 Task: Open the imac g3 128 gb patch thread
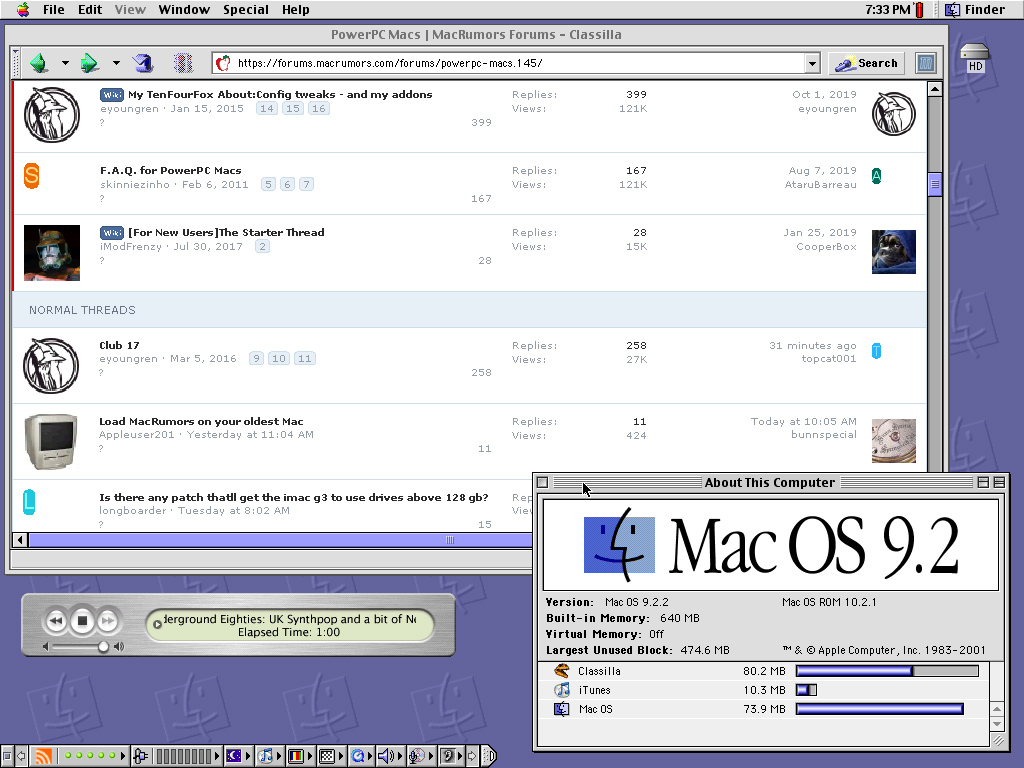tap(294, 497)
